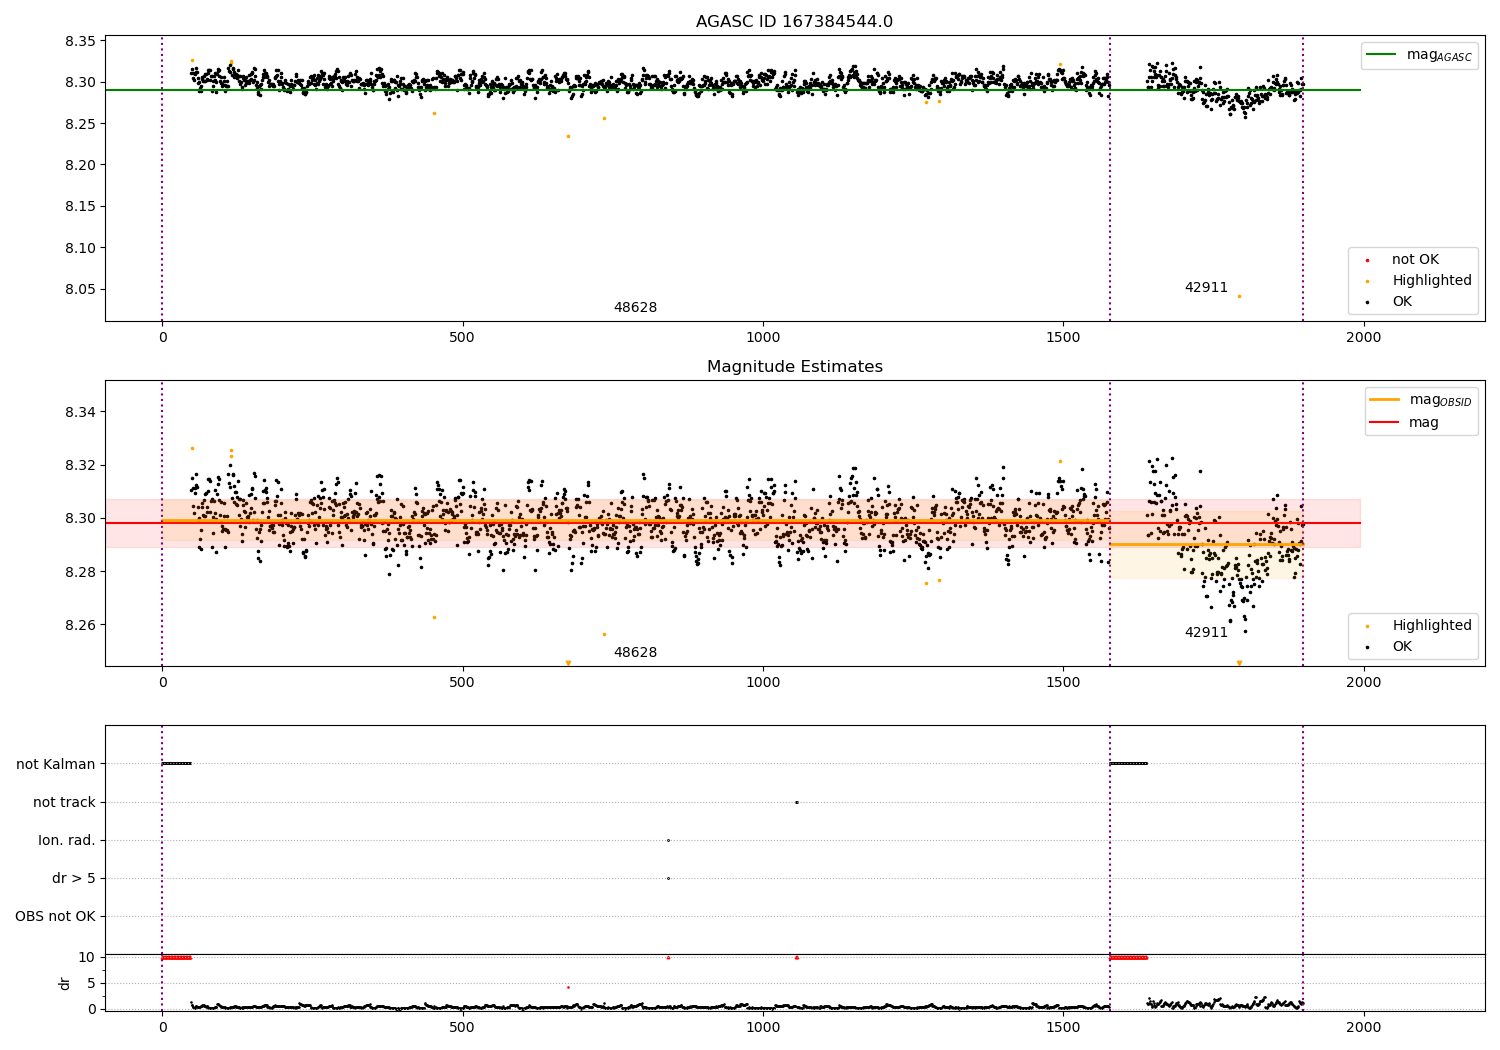
Task: Click the lone "not track" data point
Action: [x=797, y=802]
